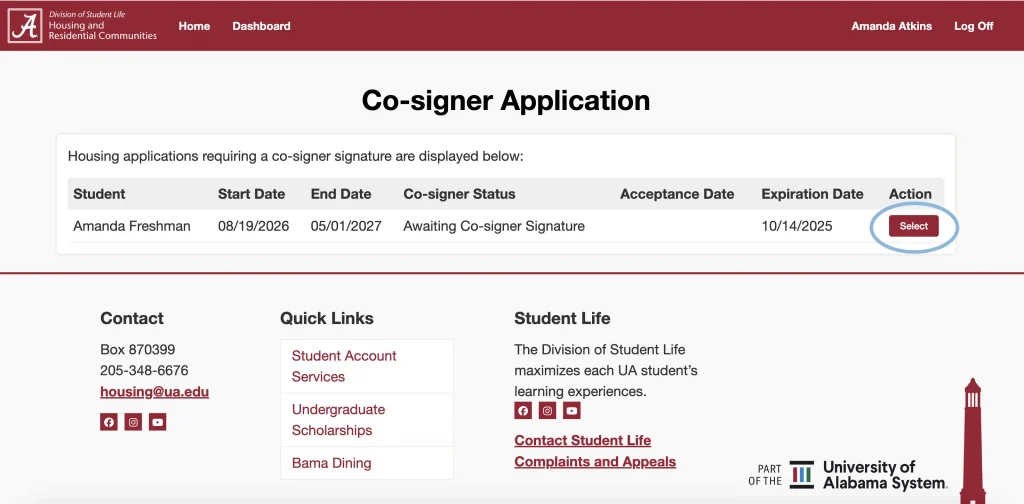Click the University of Alabama logo
The width and height of the screenshot is (1024, 504).
pyautogui.click(x=26, y=26)
